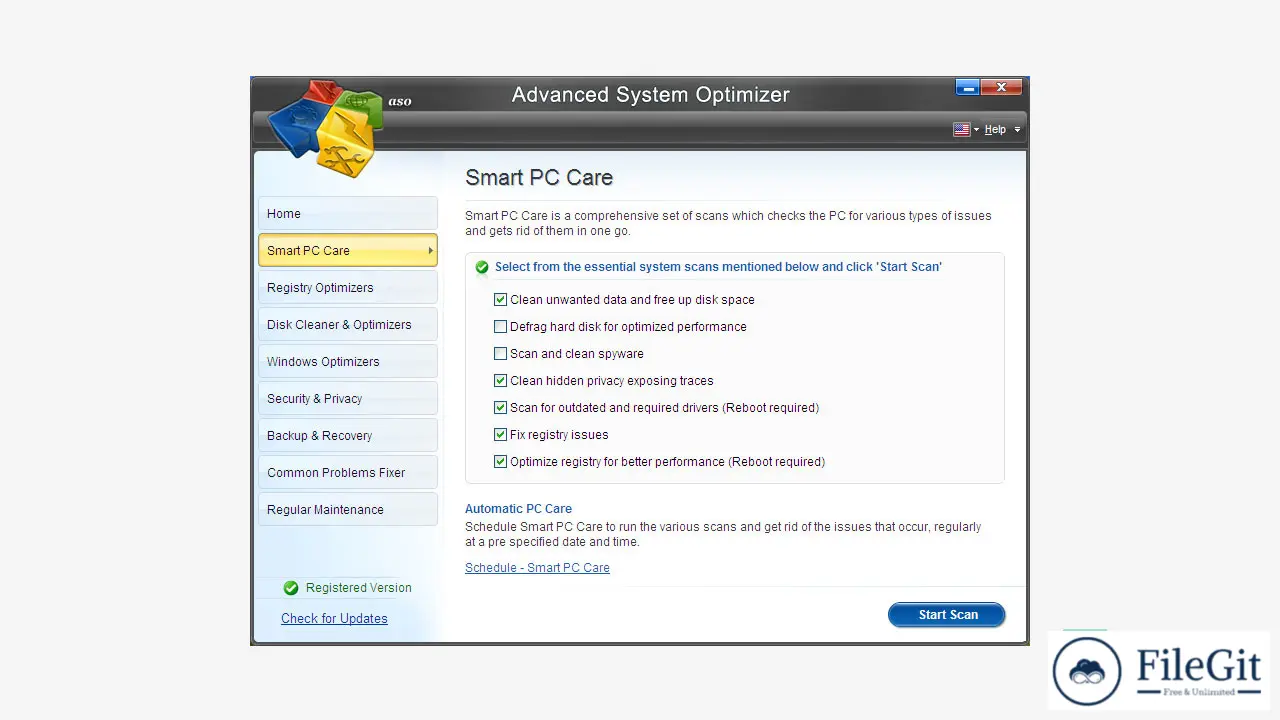1280x720 pixels.
Task: Expand the Smart PC Care submenu arrow
Action: (431, 250)
